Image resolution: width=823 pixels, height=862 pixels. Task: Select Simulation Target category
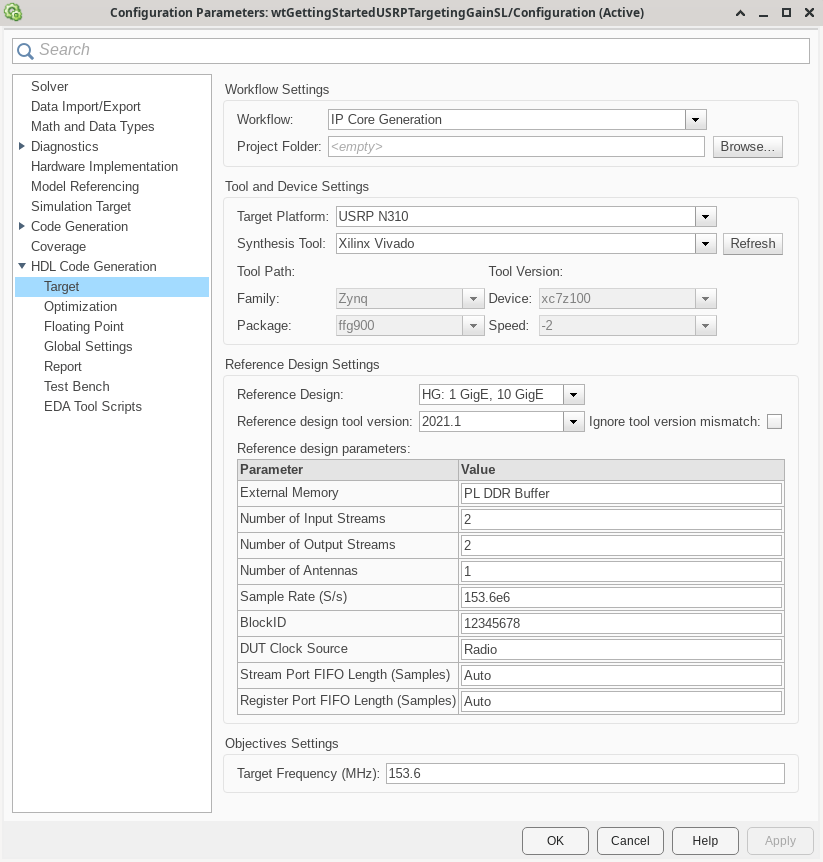(x=81, y=207)
